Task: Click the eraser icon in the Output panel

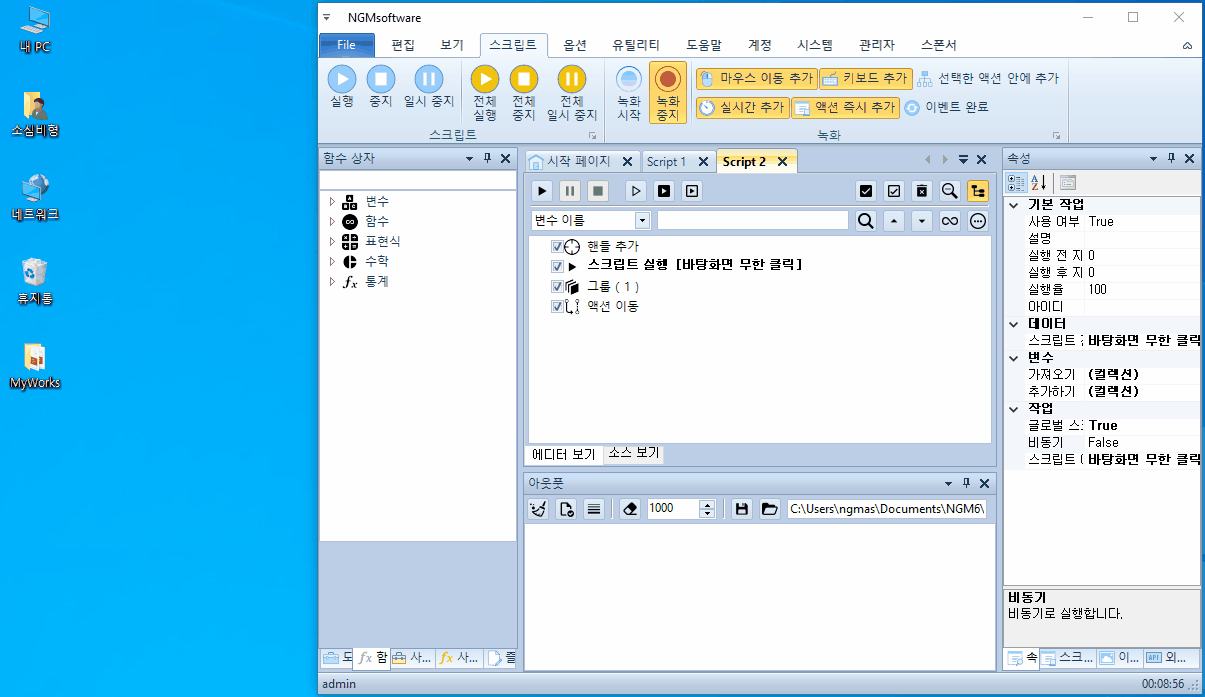Action: tap(629, 508)
